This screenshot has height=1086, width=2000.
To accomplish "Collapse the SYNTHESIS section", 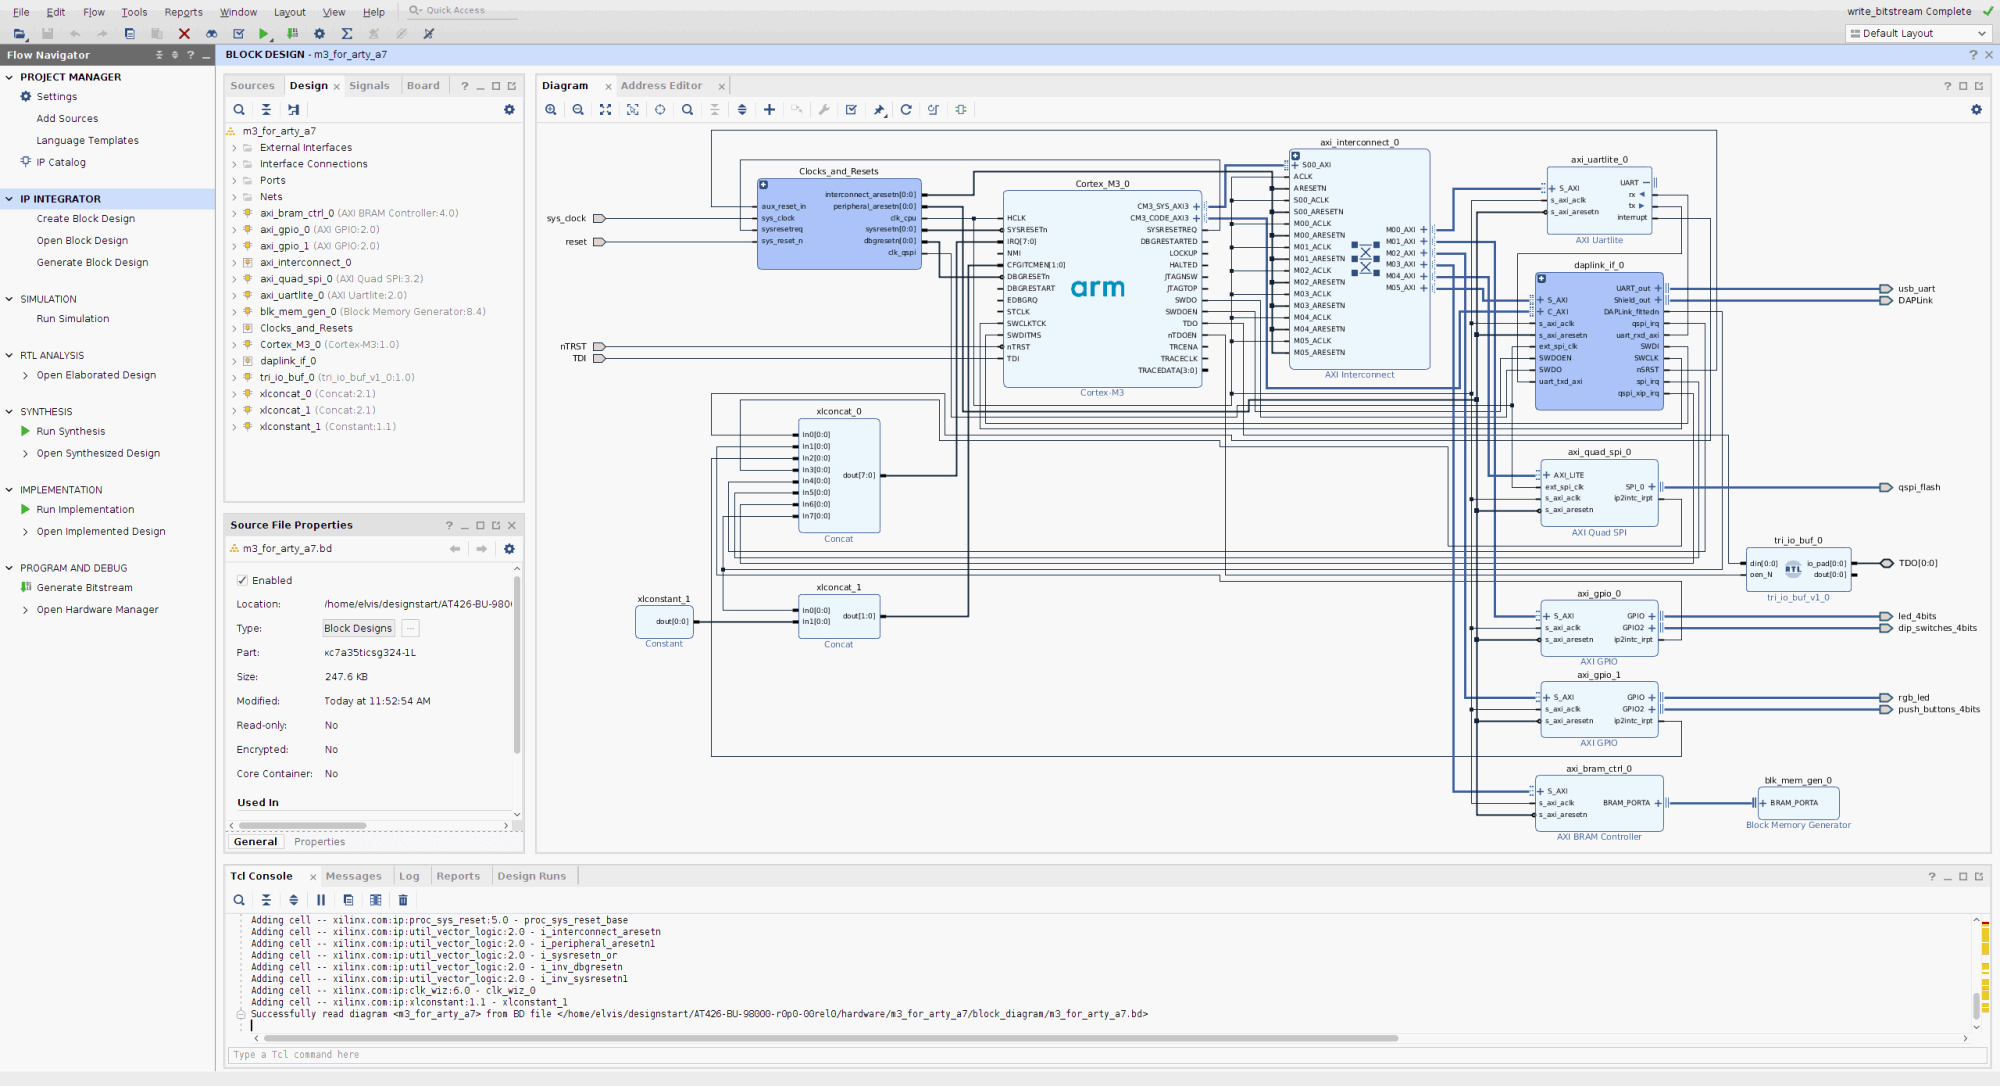I will click(x=9, y=412).
